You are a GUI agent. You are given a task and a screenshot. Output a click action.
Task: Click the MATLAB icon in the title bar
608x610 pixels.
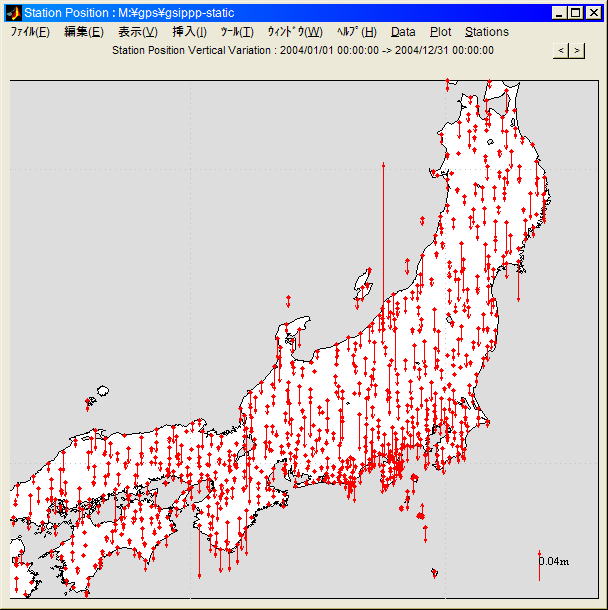click(13, 13)
